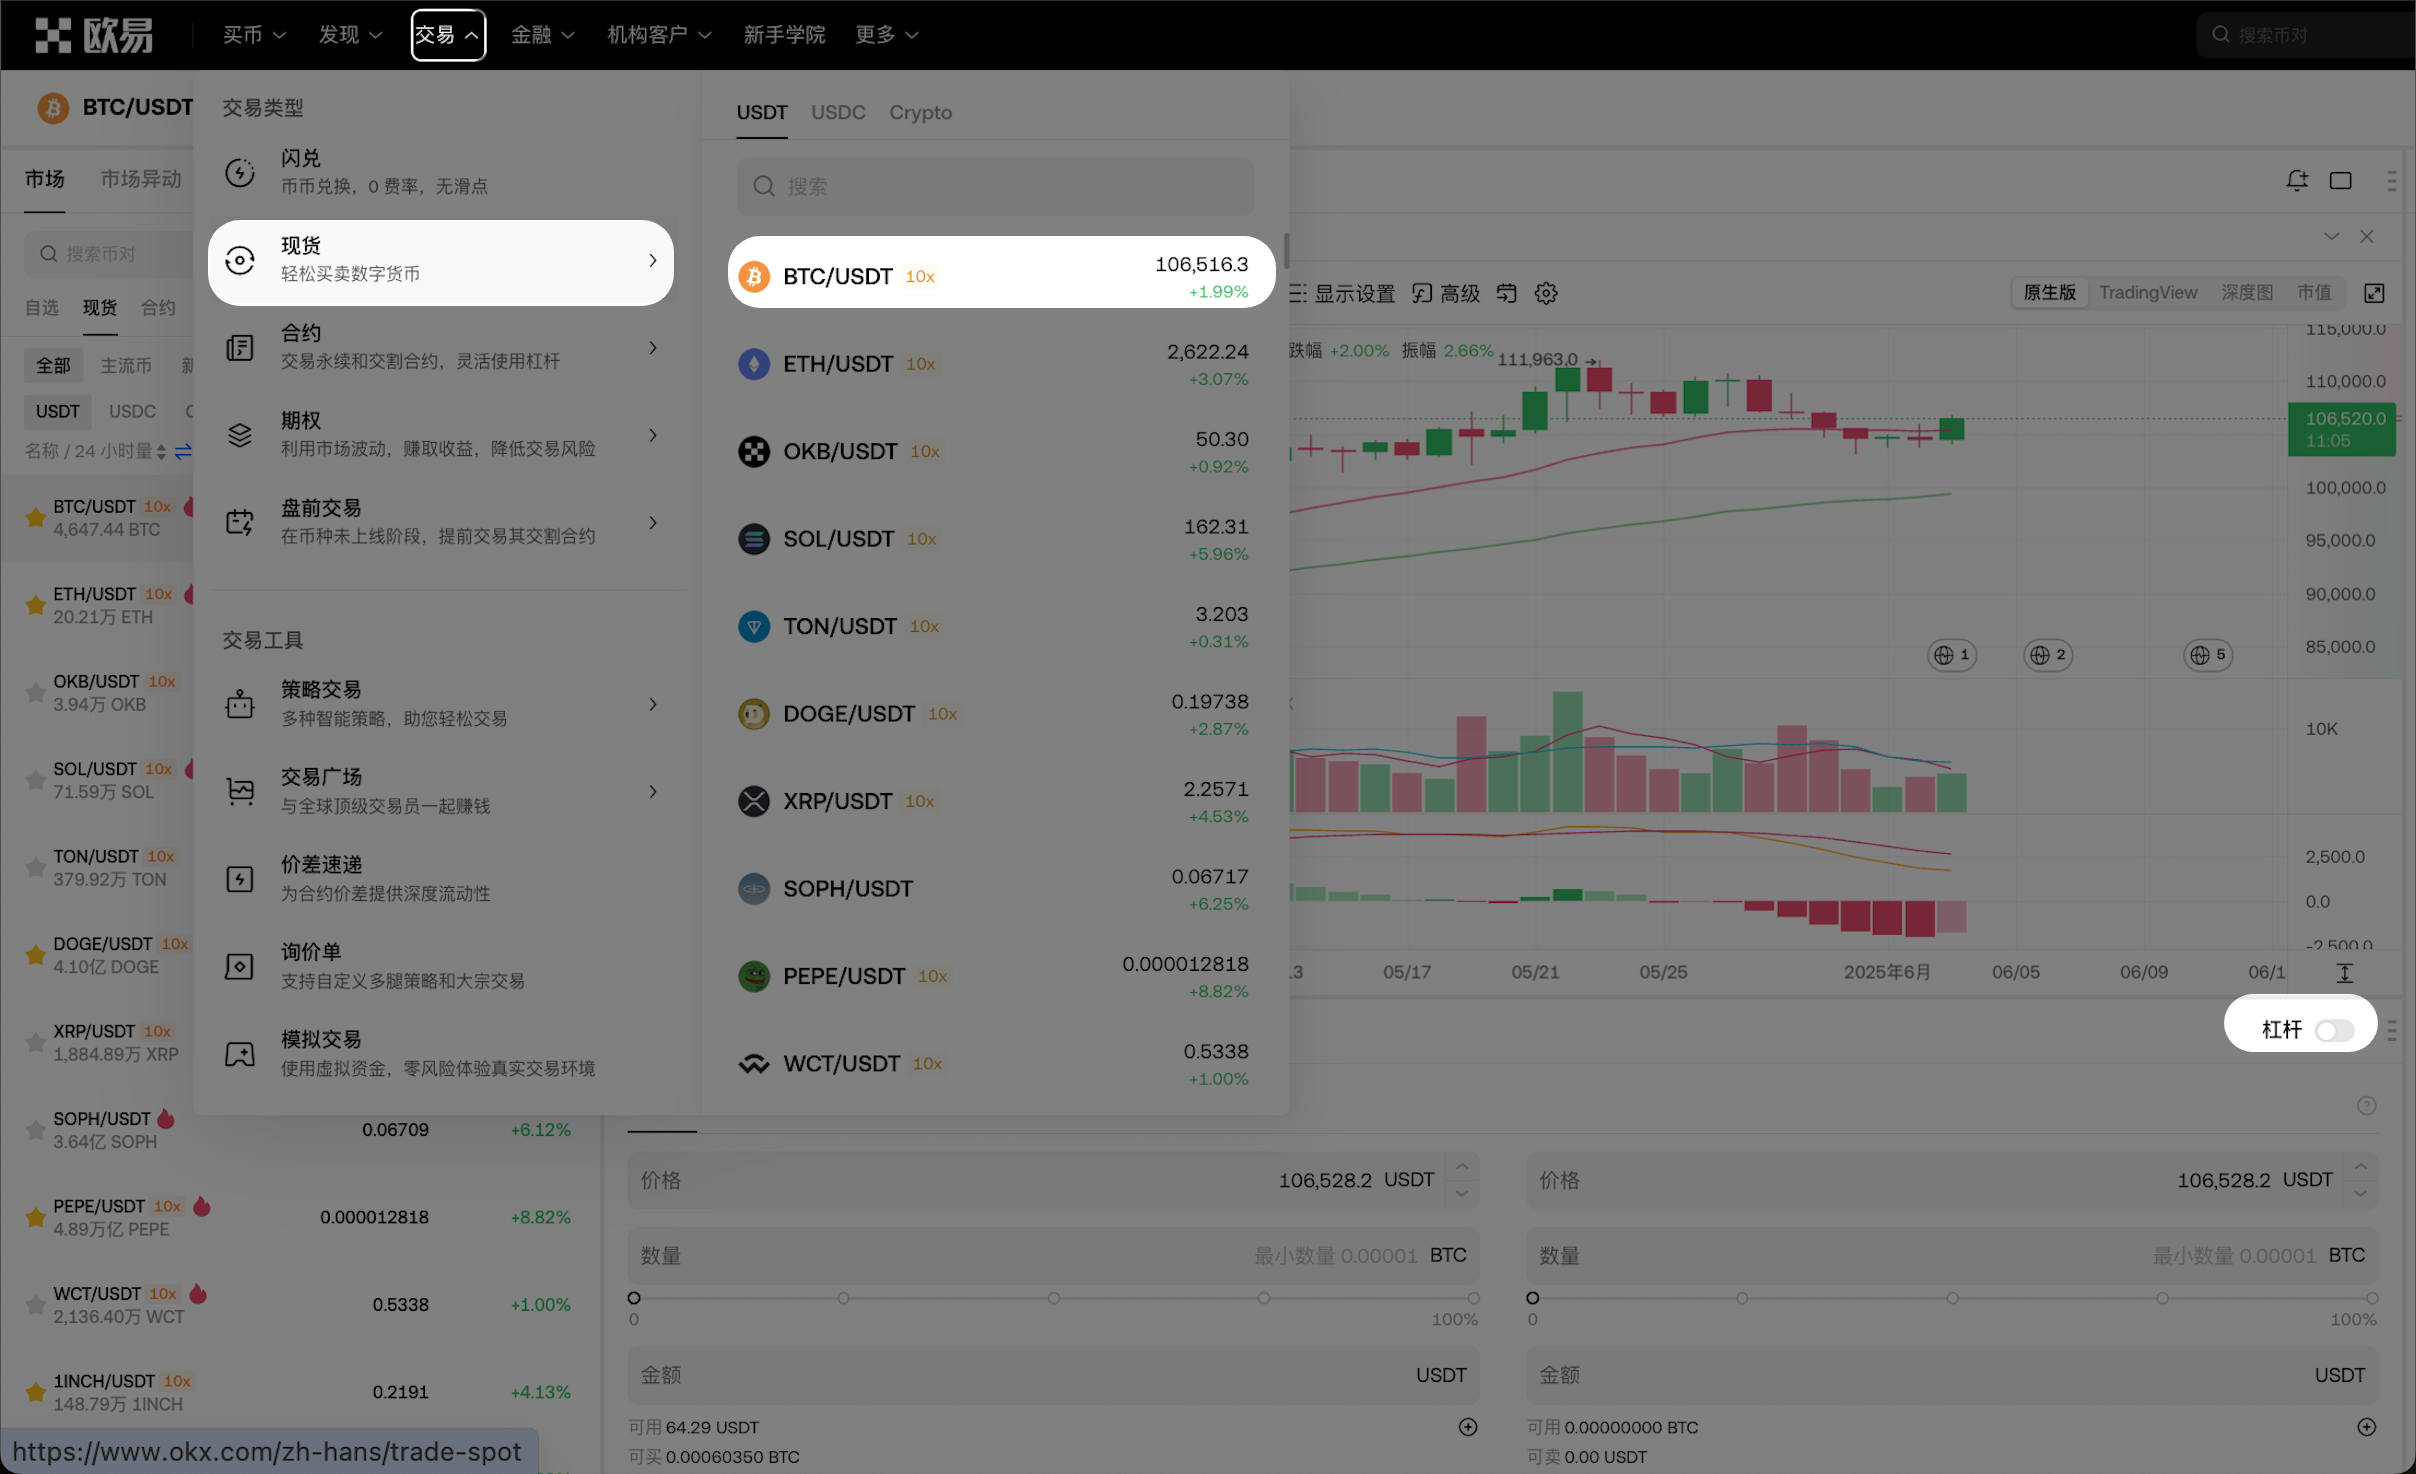This screenshot has width=2416, height=1474.
Task: Click the 闪兑 convert icon
Action: click(240, 172)
